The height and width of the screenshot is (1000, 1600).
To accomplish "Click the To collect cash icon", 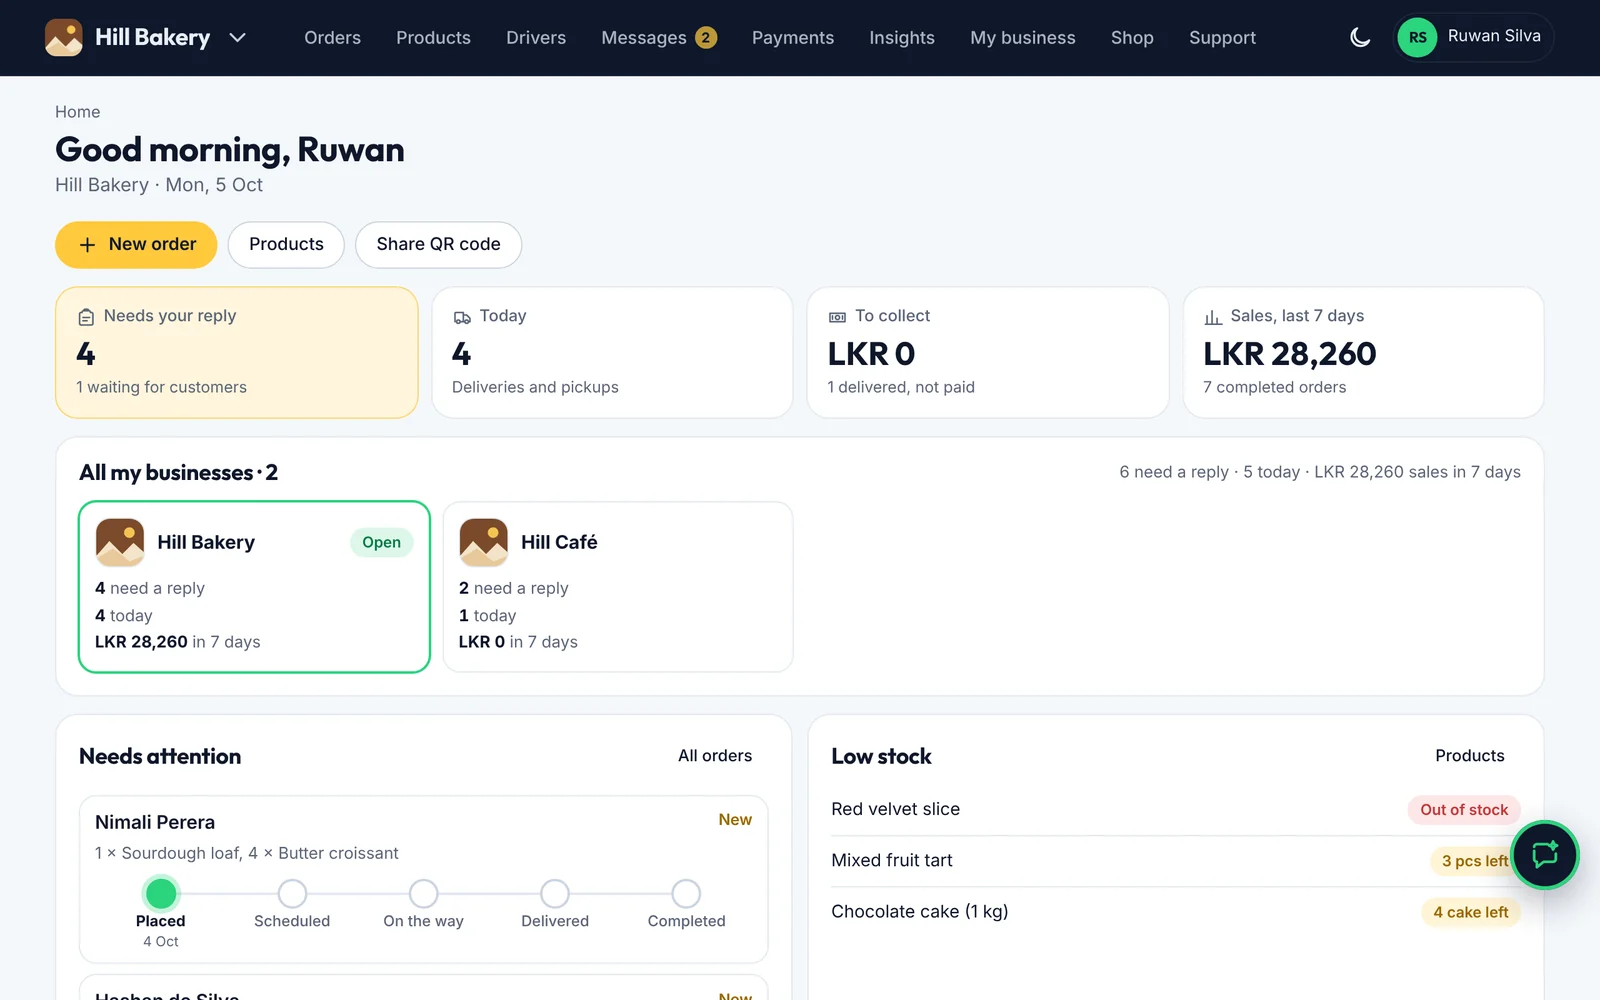I will click(x=837, y=317).
